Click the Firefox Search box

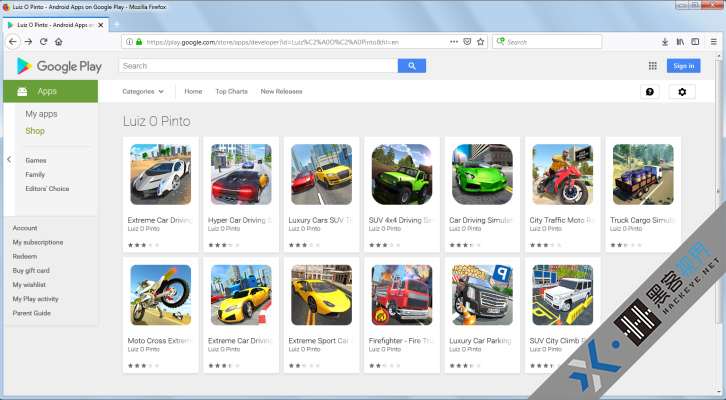(x=547, y=42)
